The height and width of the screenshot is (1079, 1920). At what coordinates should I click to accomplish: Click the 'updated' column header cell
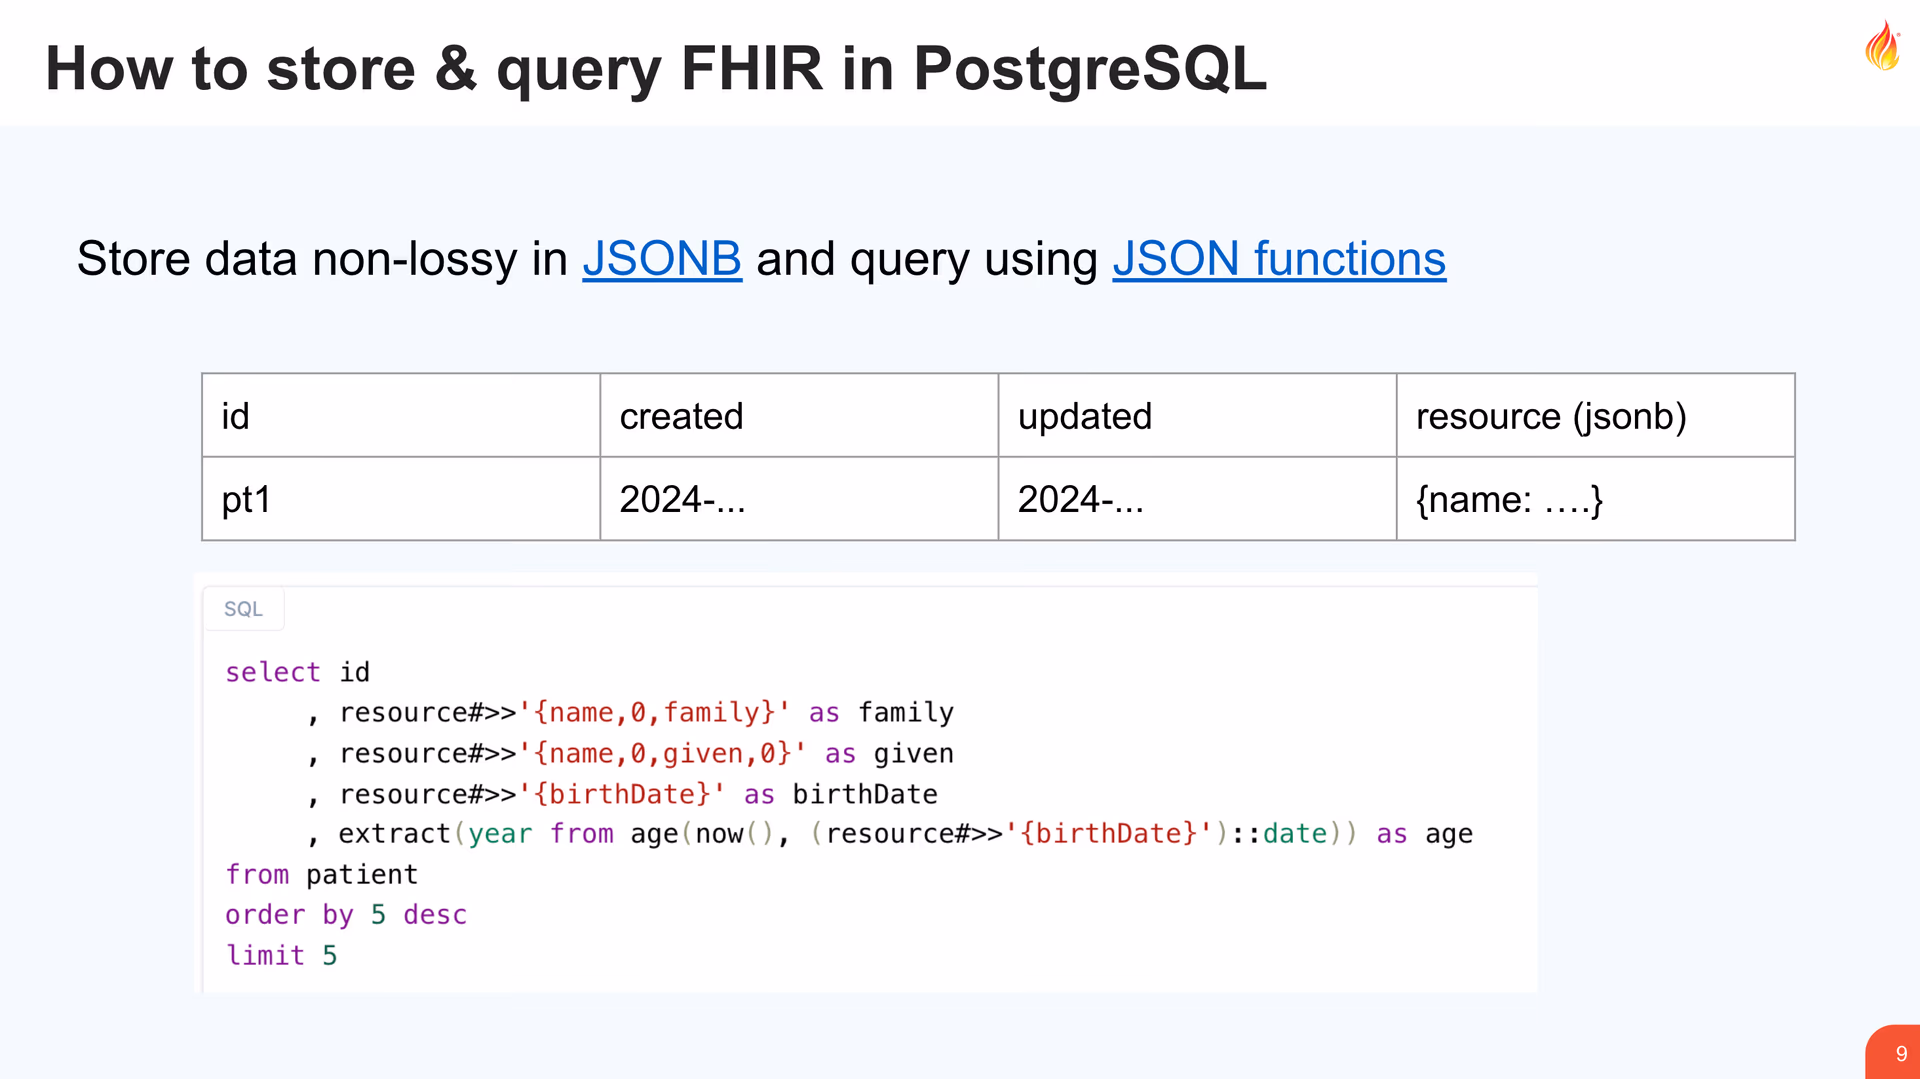coord(1196,416)
